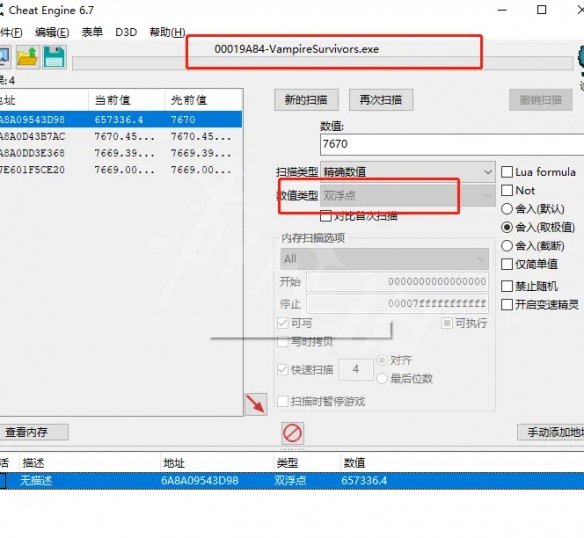Toggle freeze checkbox for 无描述 entry
Image resolution: width=584 pixels, height=538 pixels.
point(2,481)
